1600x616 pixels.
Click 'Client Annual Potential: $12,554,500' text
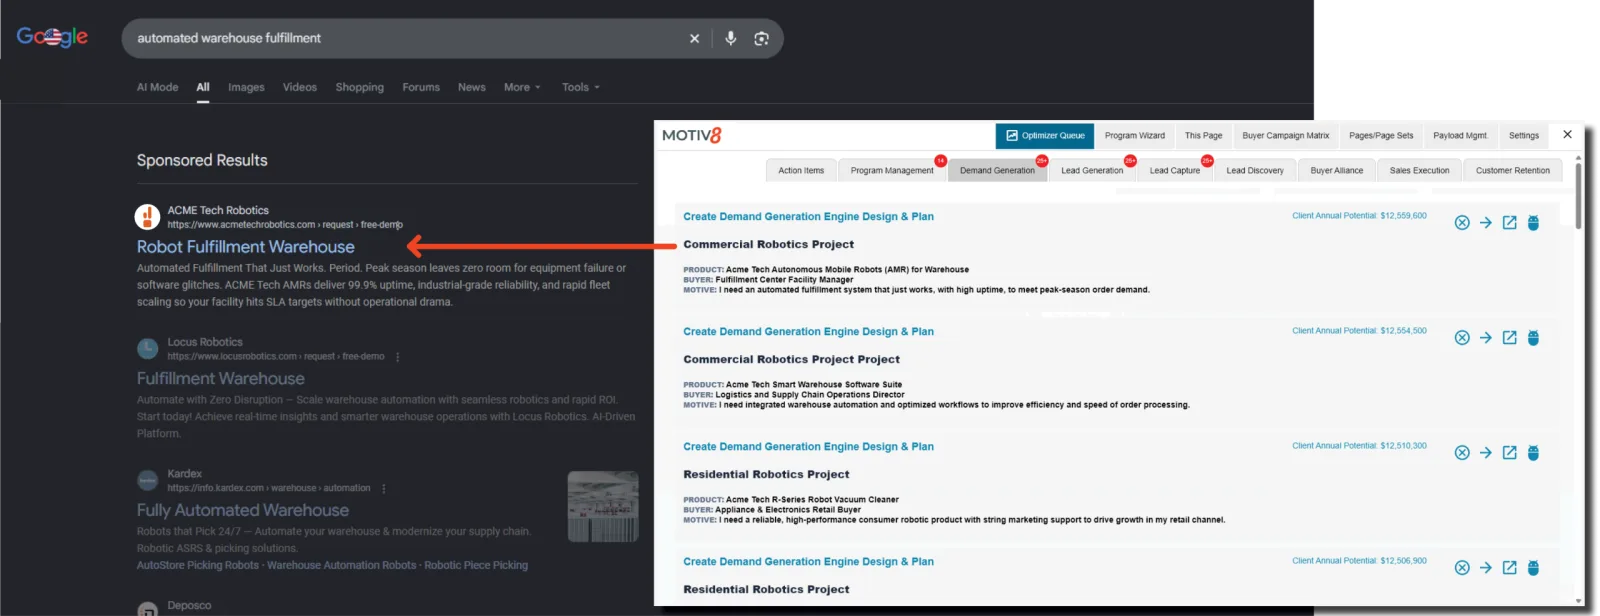click(x=1359, y=330)
